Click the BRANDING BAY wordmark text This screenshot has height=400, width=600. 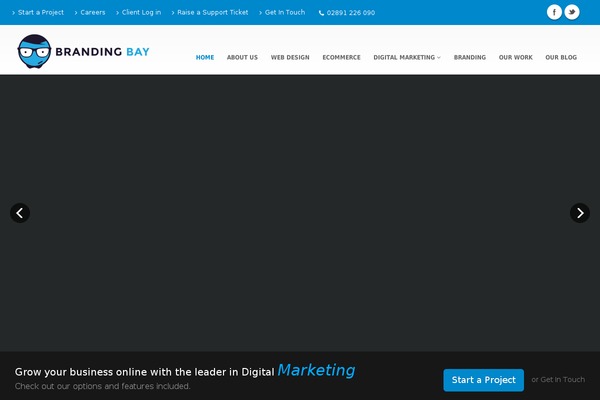click(103, 52)
